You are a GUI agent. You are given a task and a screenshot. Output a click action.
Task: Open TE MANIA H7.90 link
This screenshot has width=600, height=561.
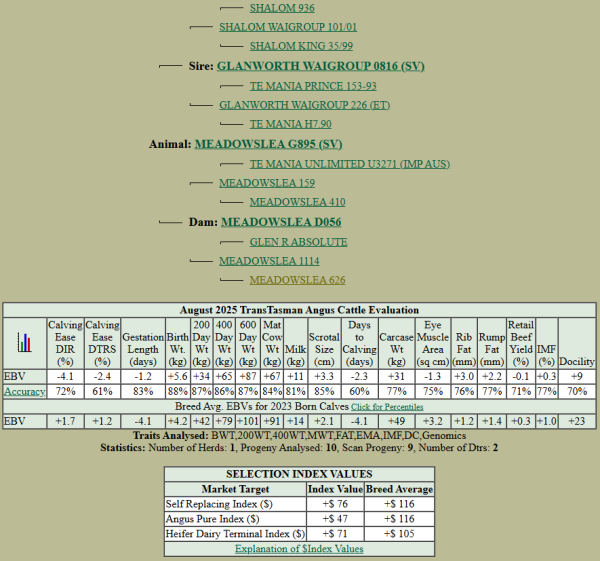click(x=290, y=124)
